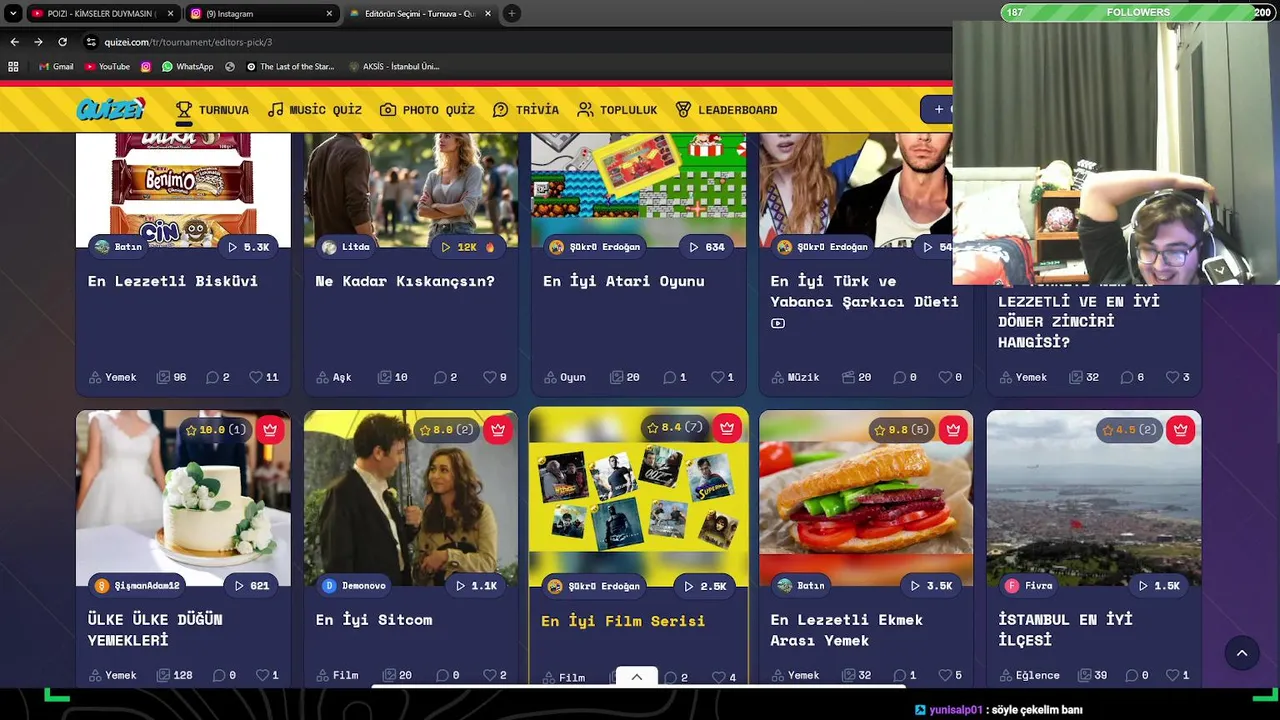Viewport: 1280px width, 720px height.
Task: Open the MUSIC QUIZ navigation item
Action: tap(315, 110)
